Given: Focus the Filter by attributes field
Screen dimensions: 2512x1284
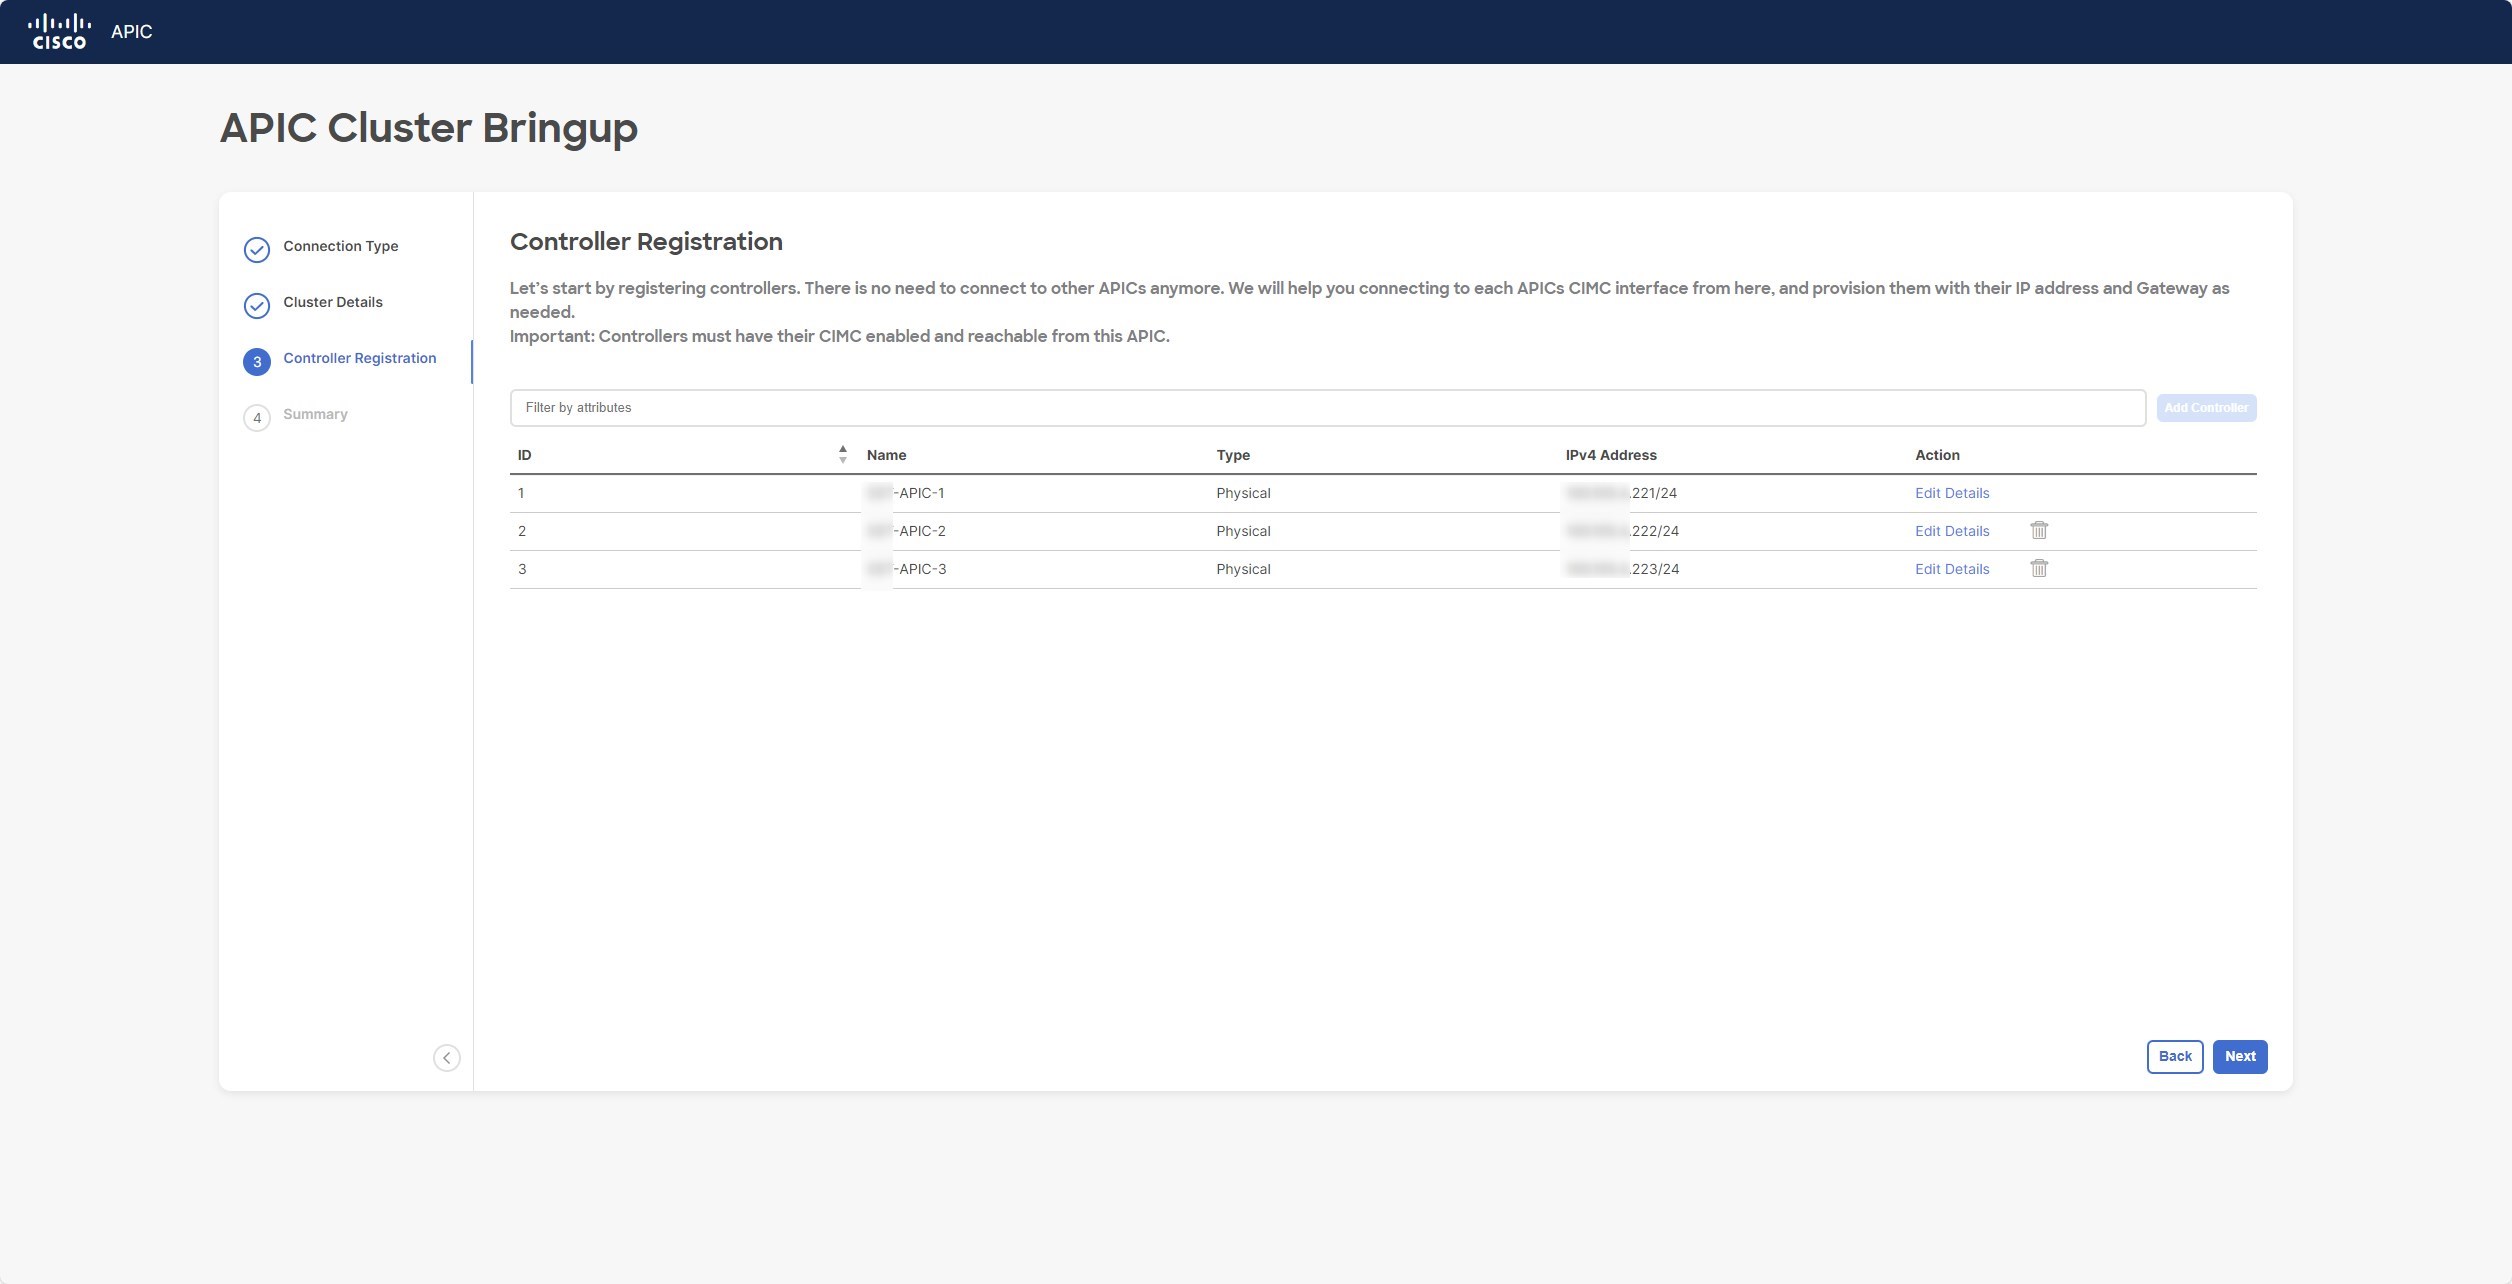Looking at the screenshot, I should tap(1326, 408).
